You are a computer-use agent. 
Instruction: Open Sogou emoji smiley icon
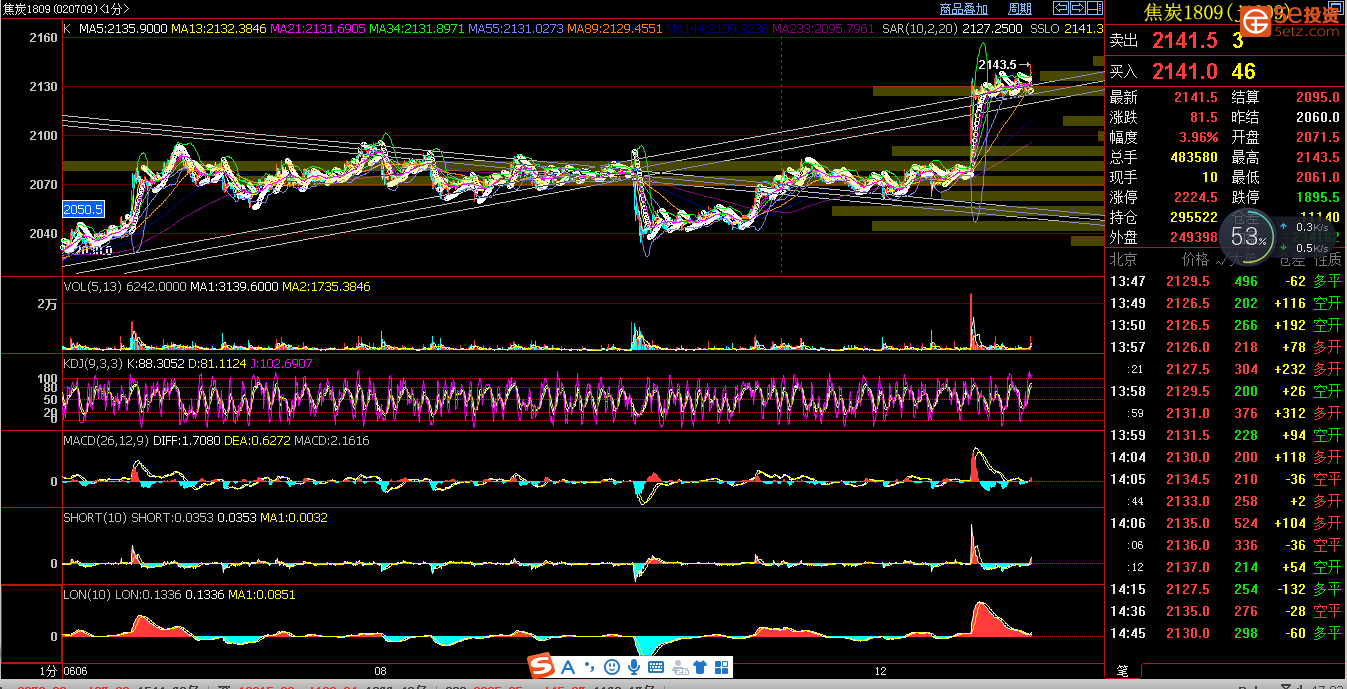pos(612,666)
